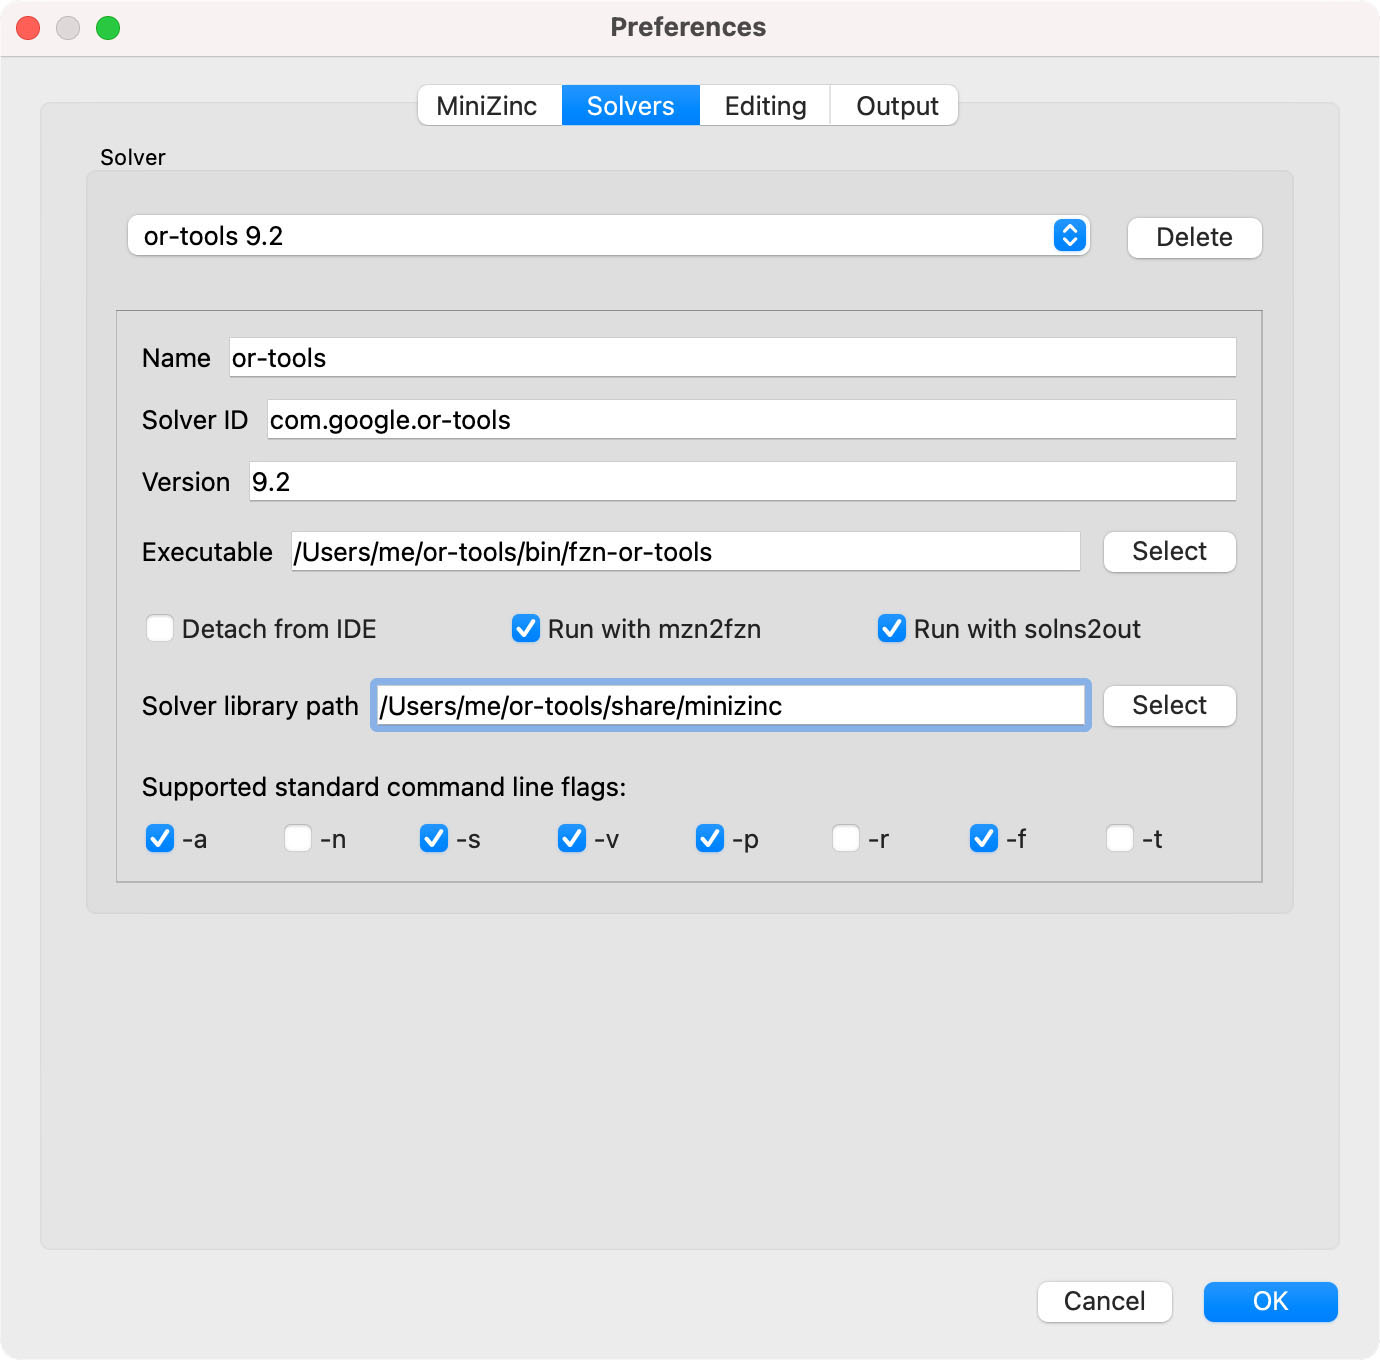Enable the -t flag checkbox
The width and height of the screenshot is (1380, 1360).
(1120, 838)
